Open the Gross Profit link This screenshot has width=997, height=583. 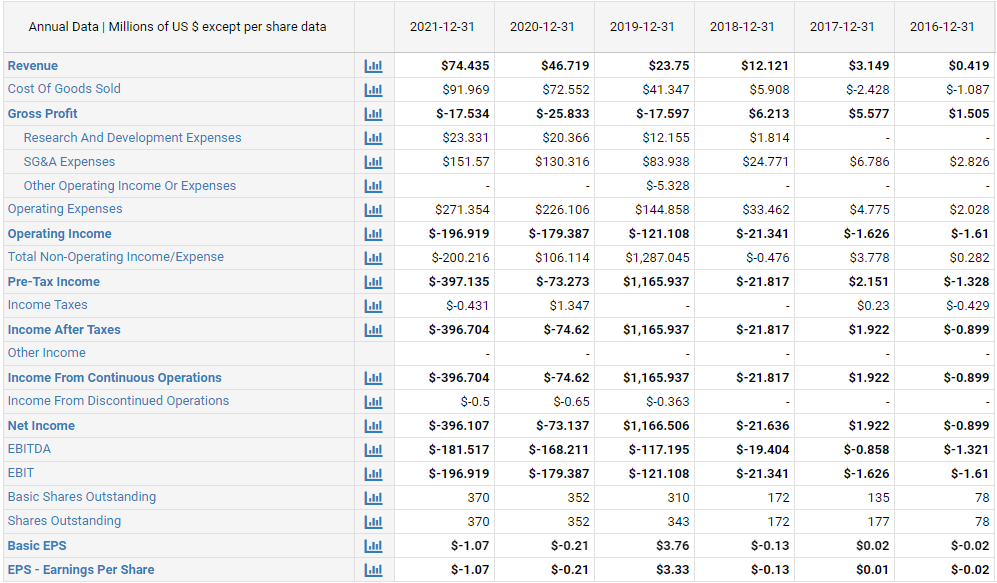click(x=43, y=114)
